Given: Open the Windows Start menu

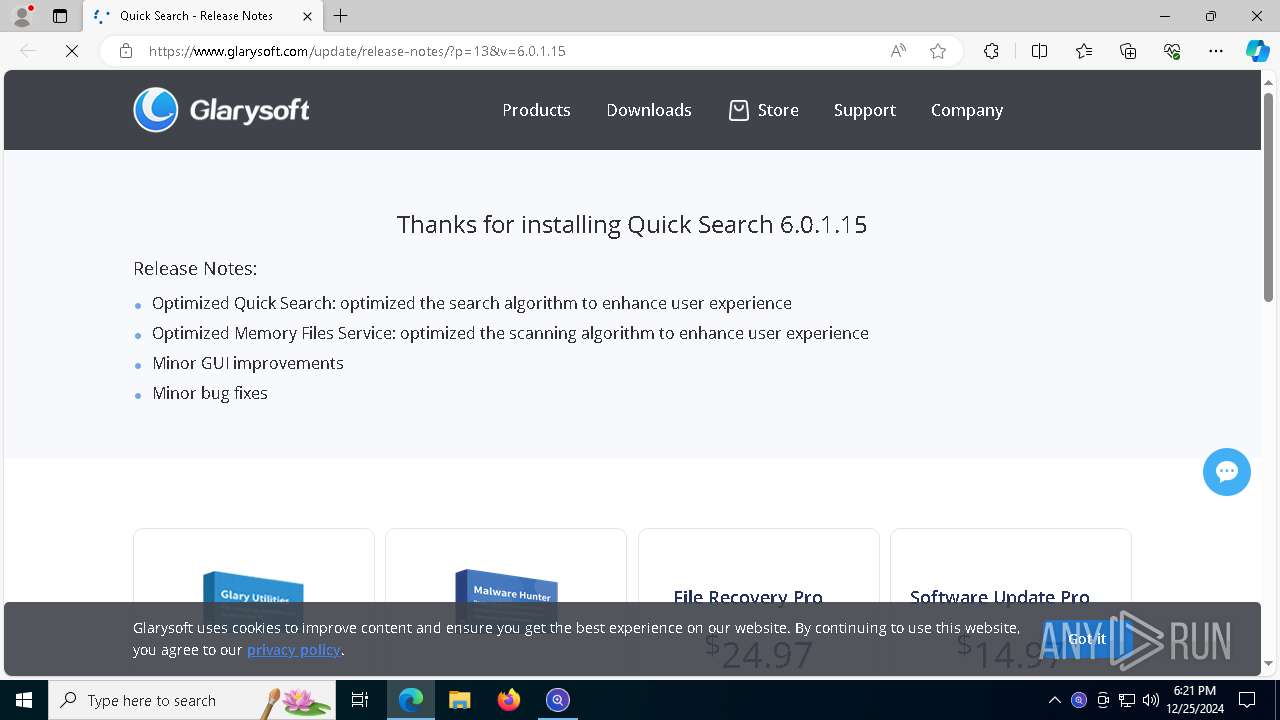Looking at the screenshot, I should coord(24,700).
